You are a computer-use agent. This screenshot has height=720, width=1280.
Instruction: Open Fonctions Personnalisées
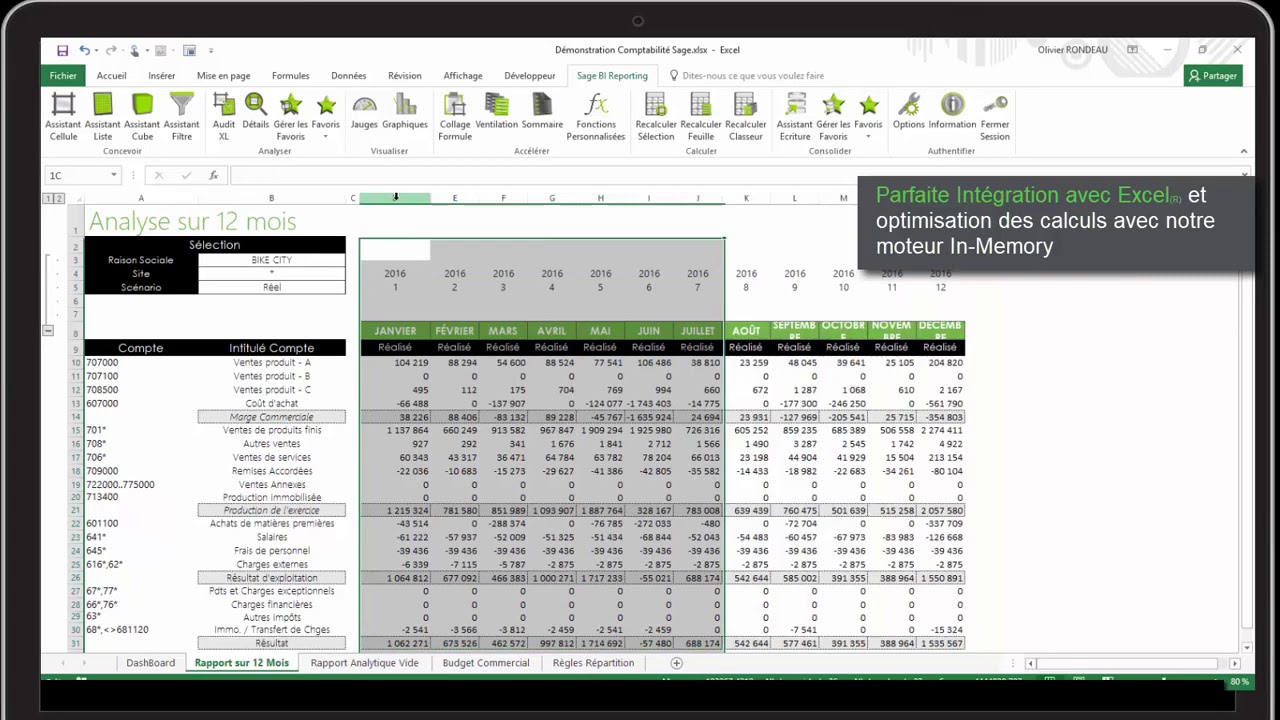point(596,116)
